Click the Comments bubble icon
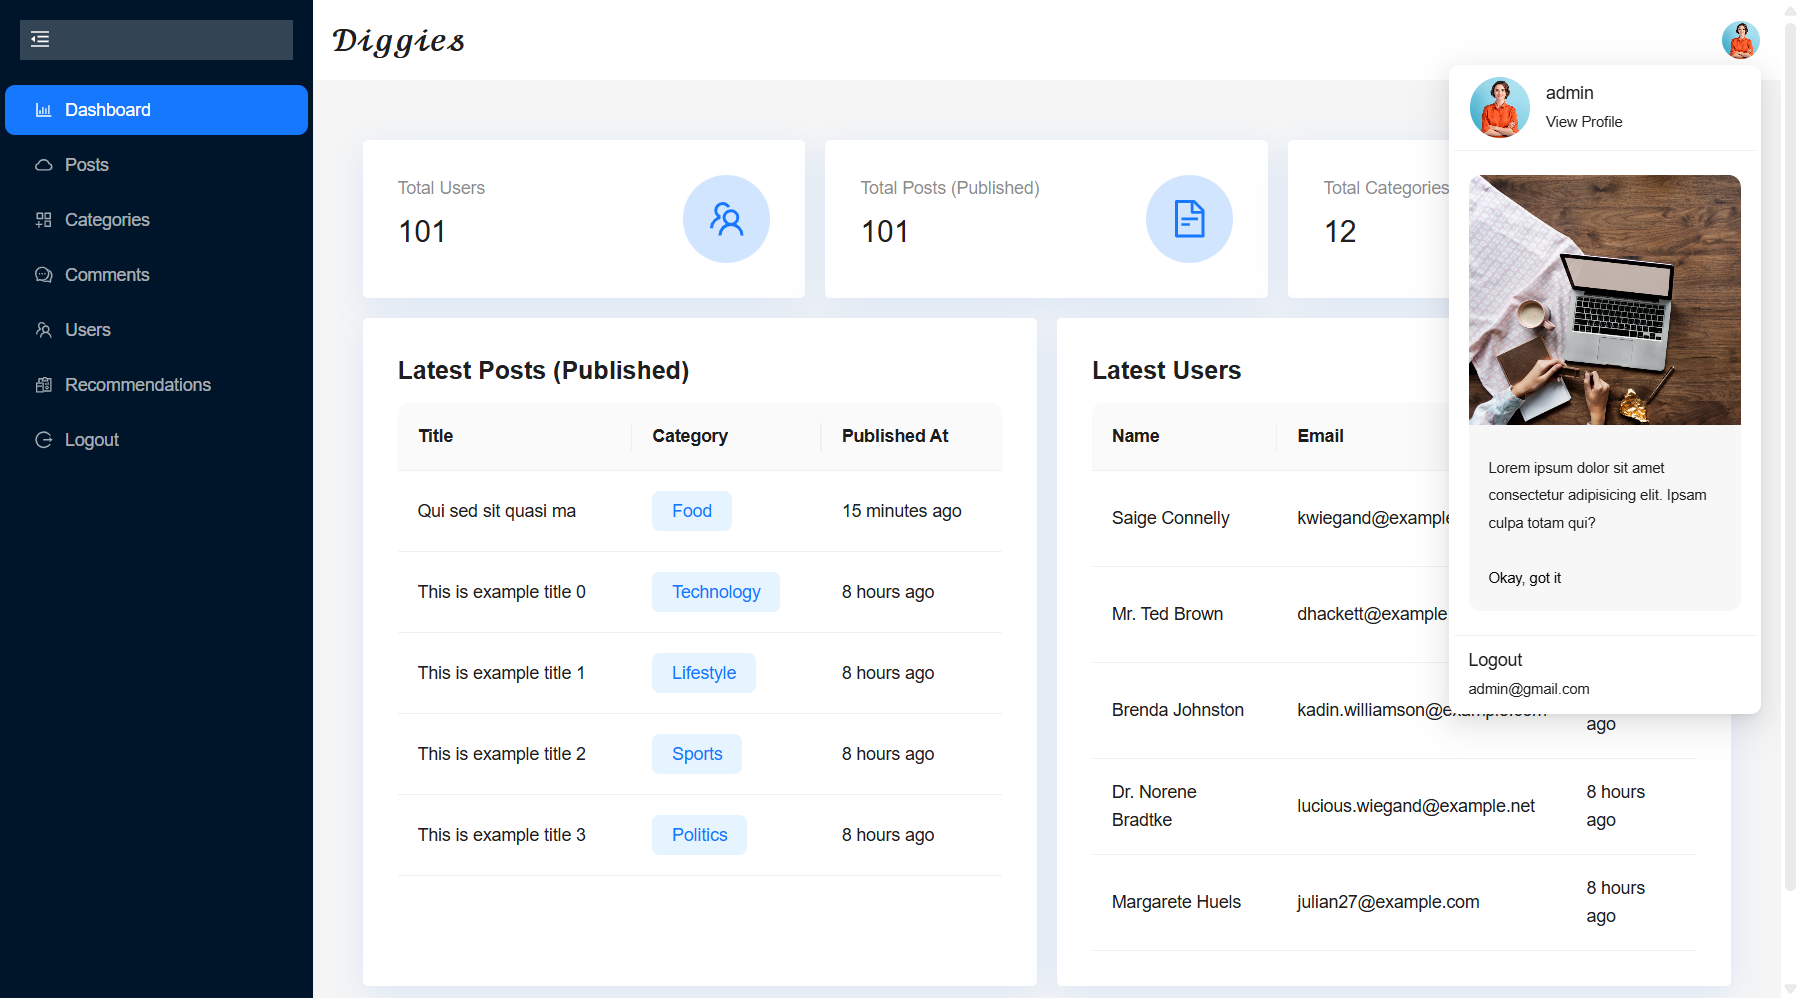Screen dimensions: 1800x998 [43, 275]
